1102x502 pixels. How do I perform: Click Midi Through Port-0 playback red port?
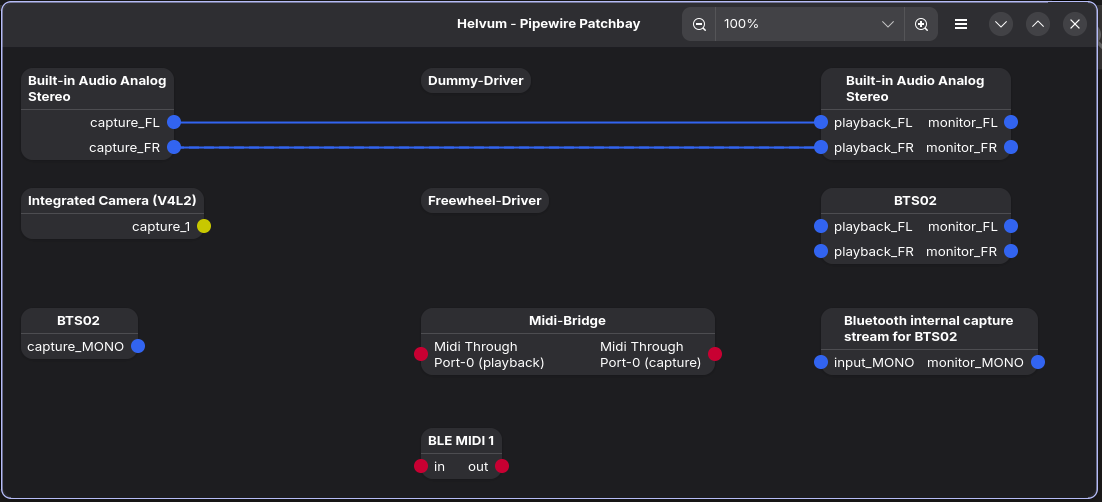coord(421,354)
